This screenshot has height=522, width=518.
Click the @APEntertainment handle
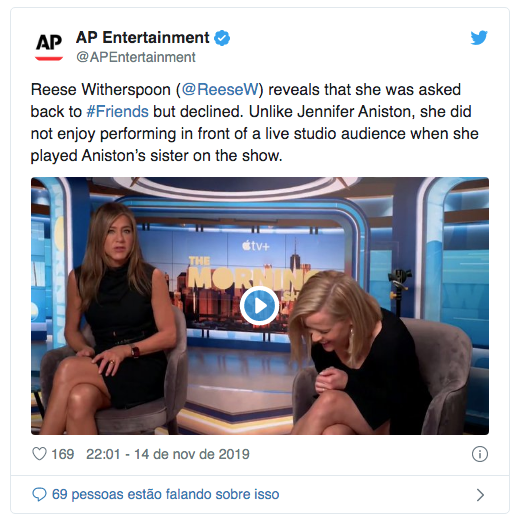pos(136,57)
